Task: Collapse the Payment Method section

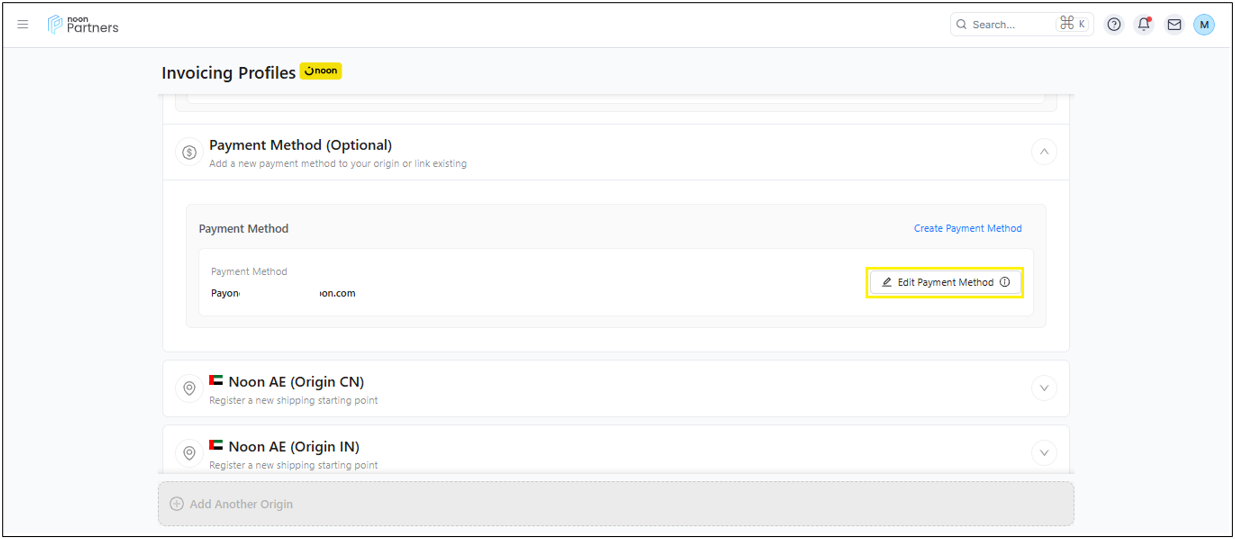Action: (1043, 152)
